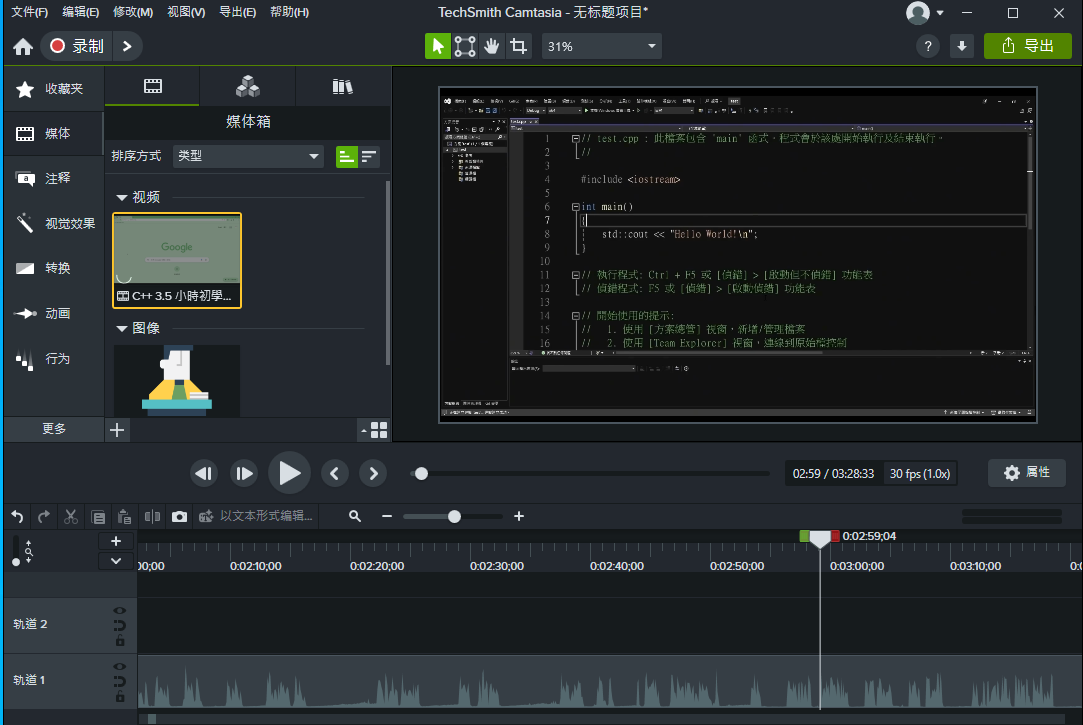Viewport: 1083px width, 725px height.
Task: Click the undo arrow in timeline toolbar
Action: (x=17, y=517)
